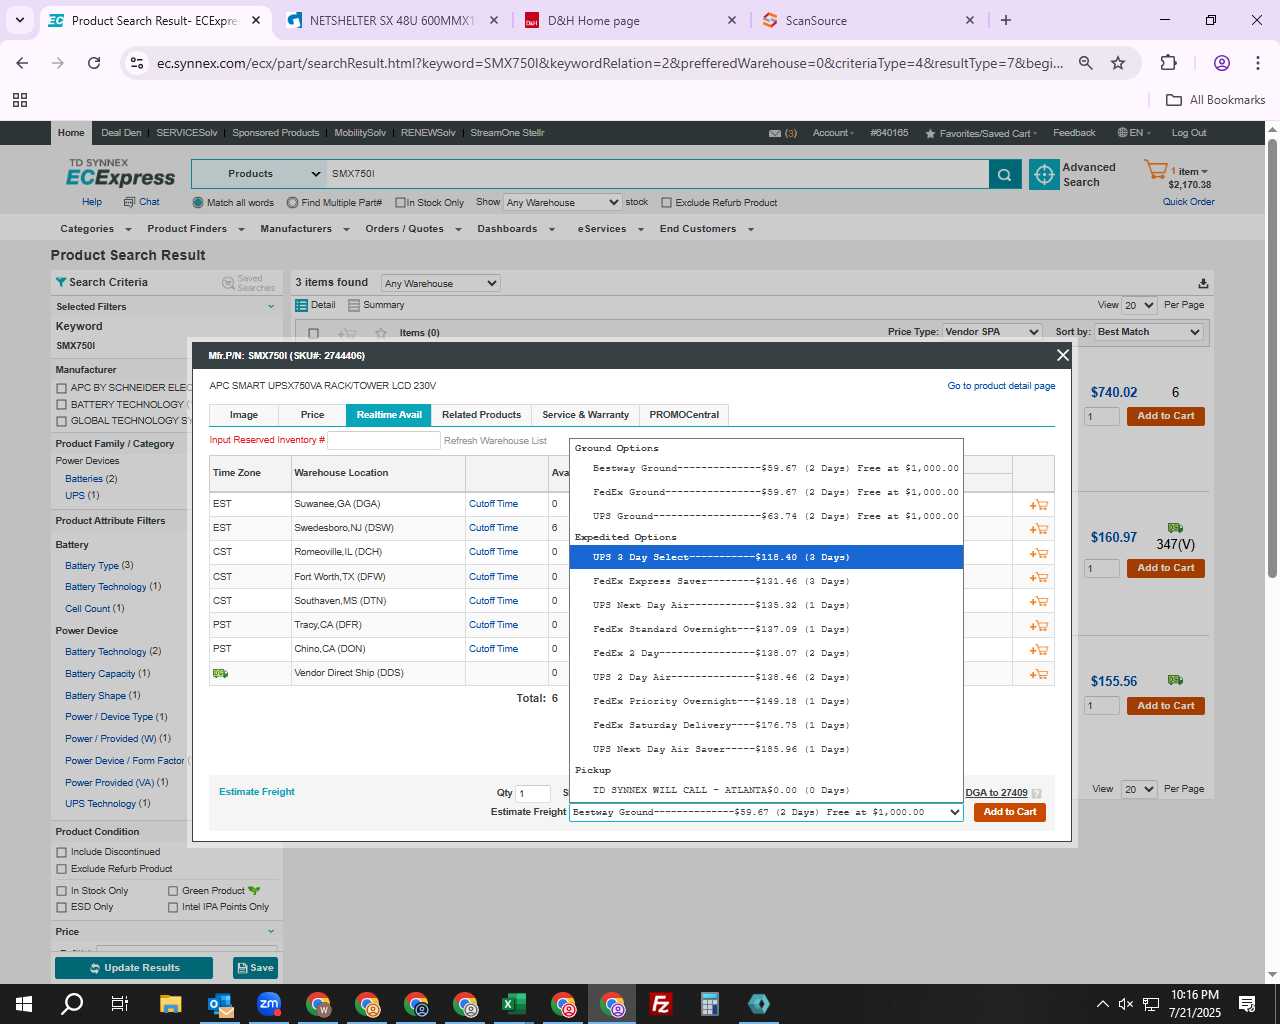
Task: Click Update Results button
Action: tap(134, 968)
